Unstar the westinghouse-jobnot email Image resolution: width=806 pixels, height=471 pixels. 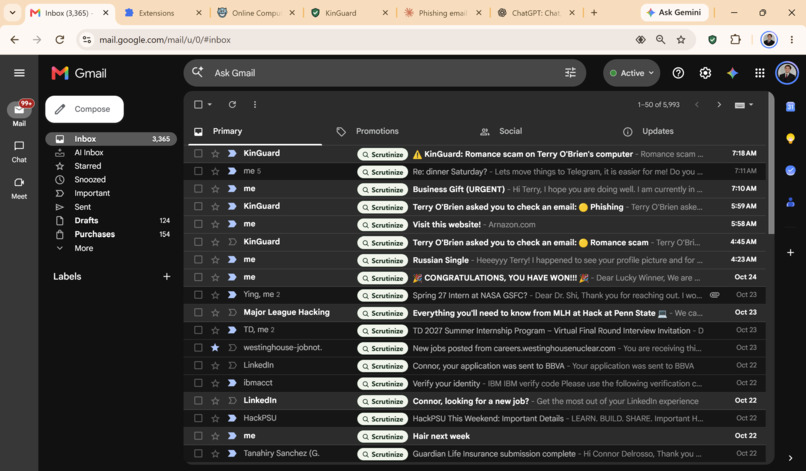[215, 348]
